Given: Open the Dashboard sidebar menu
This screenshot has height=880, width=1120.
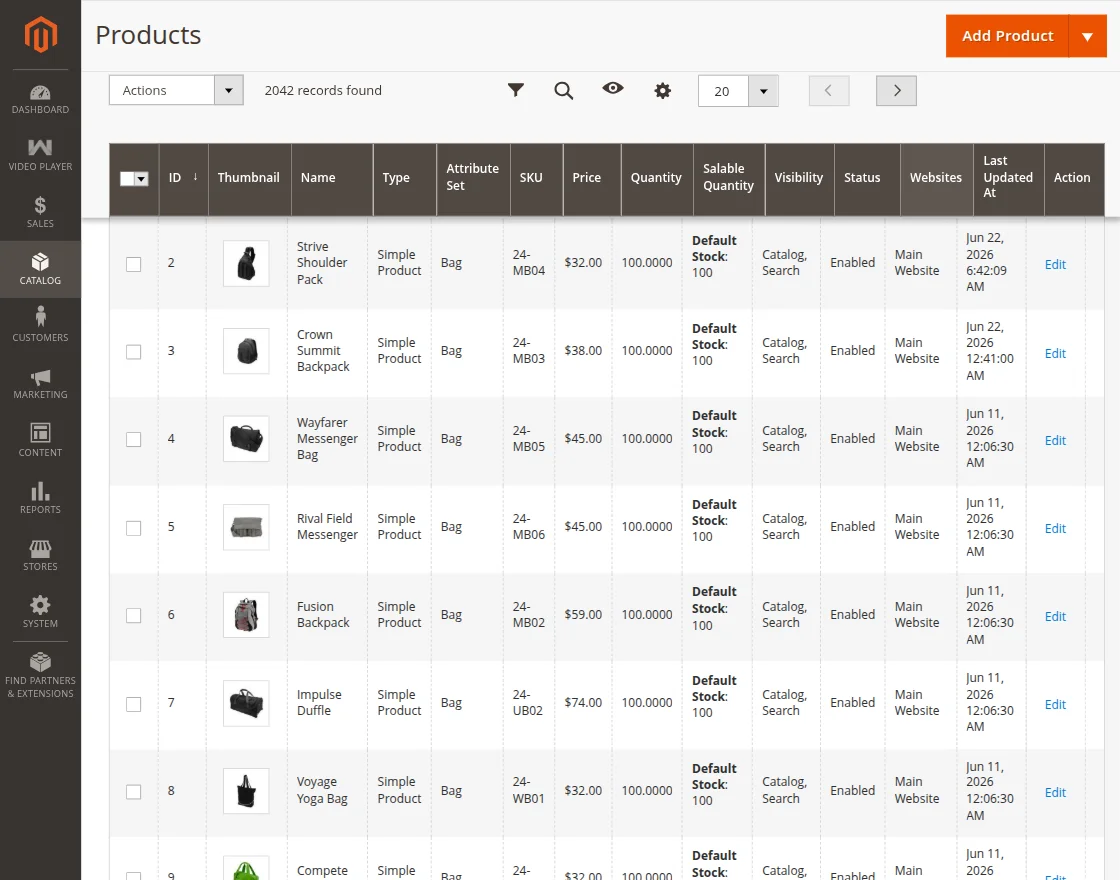Looking at the screenshot, I should pyautogui.click(x=40, y=99).
